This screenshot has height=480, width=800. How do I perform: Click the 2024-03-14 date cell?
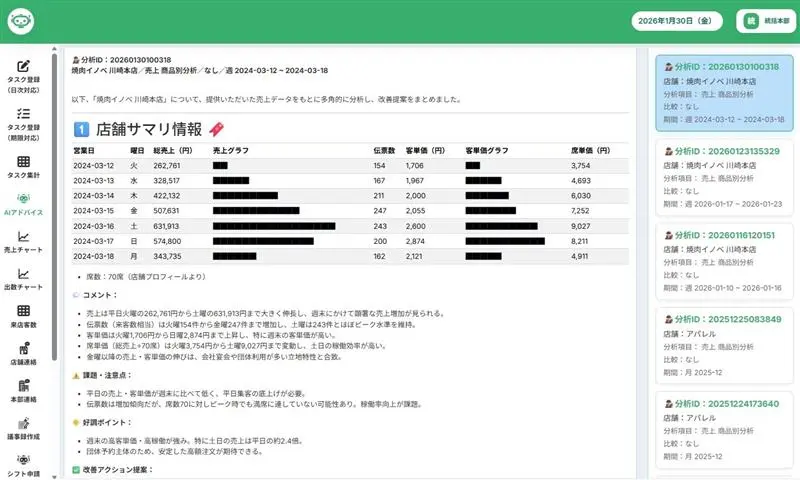(94, 196)
